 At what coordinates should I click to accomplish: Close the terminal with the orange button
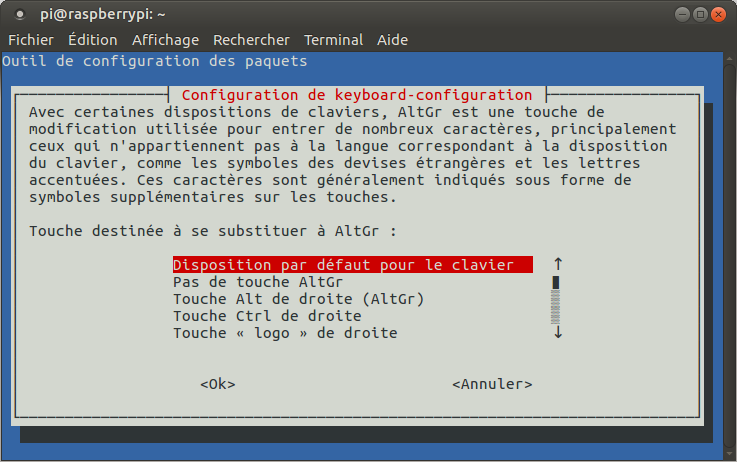[719, 14]
